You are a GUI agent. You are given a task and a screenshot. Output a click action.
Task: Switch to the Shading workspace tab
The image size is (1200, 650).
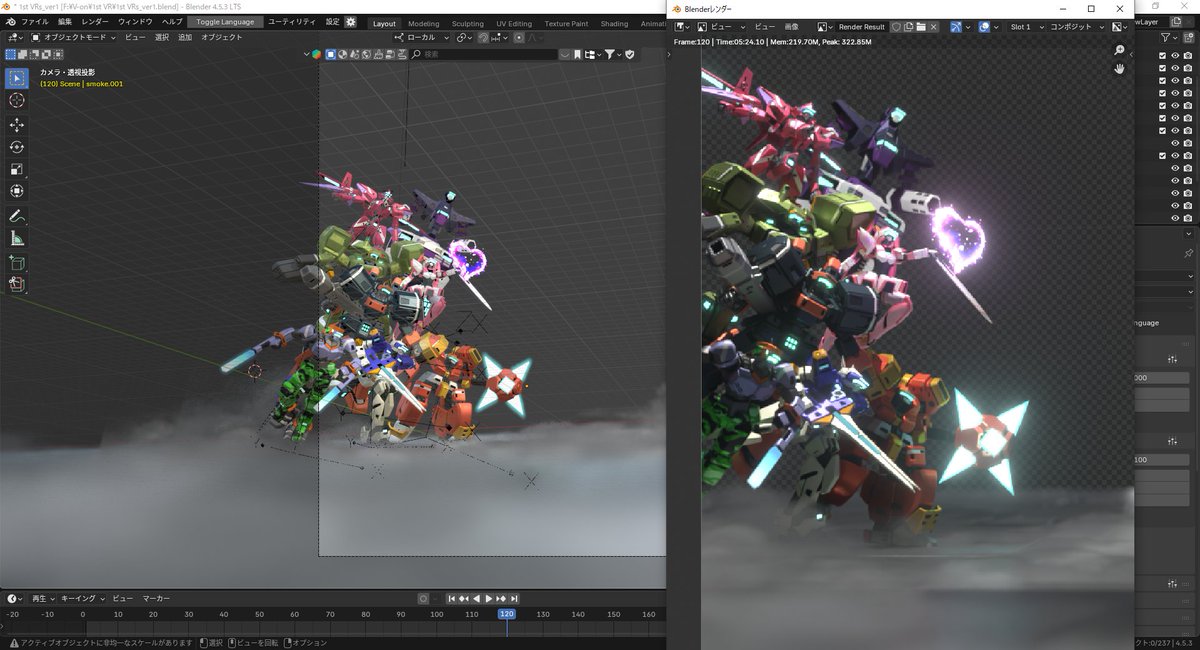coord(614,23)
